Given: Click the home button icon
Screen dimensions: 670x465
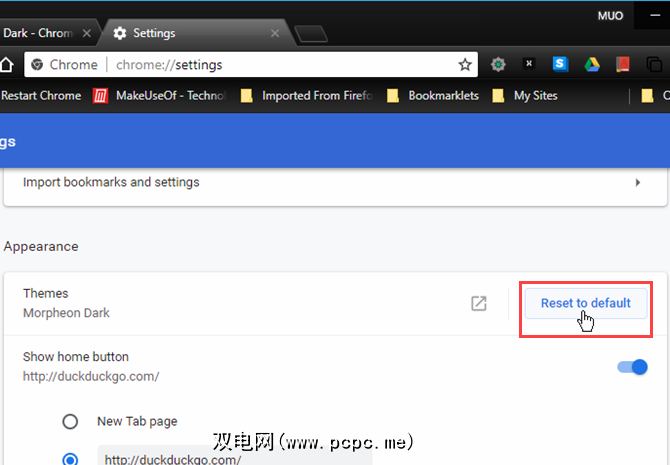Looking at the screenshot, I should point(6,65).
